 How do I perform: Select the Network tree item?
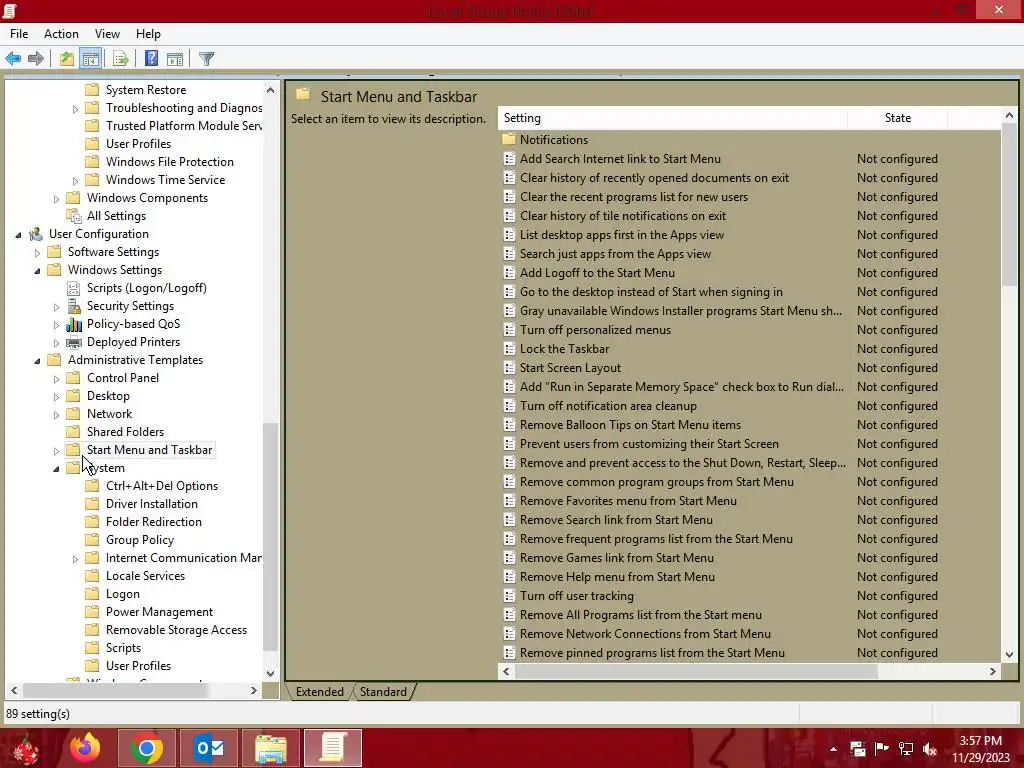click(x=110, y=414)
